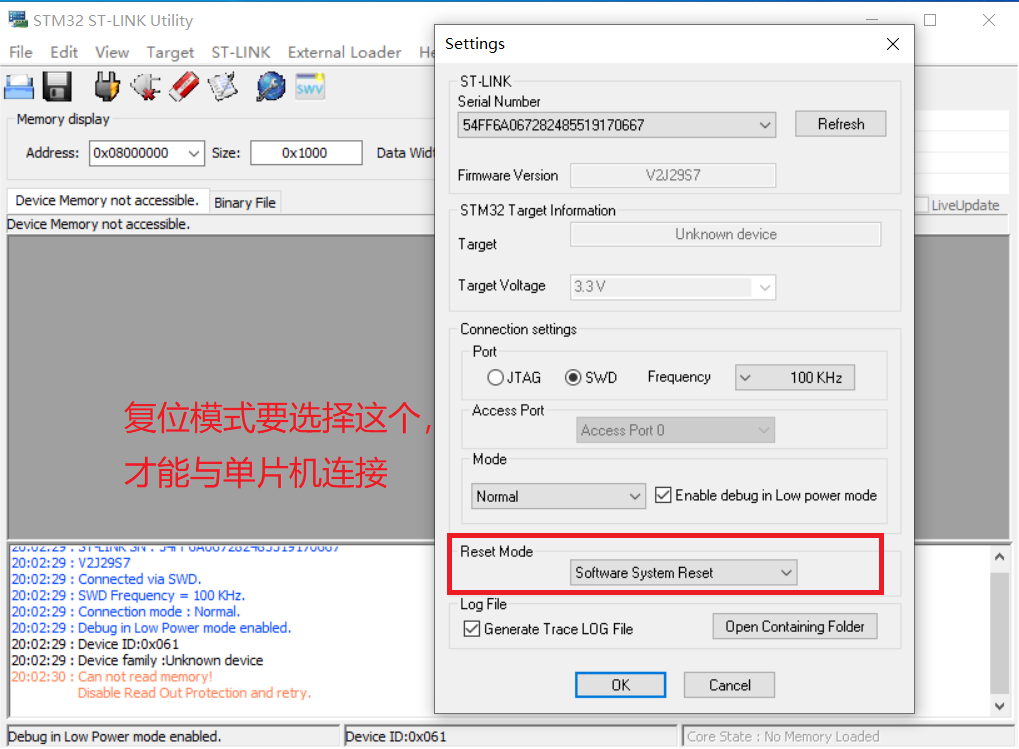Click the Refresh button
The width and height of the screenshot is (1019, 749).
point(840,124)
